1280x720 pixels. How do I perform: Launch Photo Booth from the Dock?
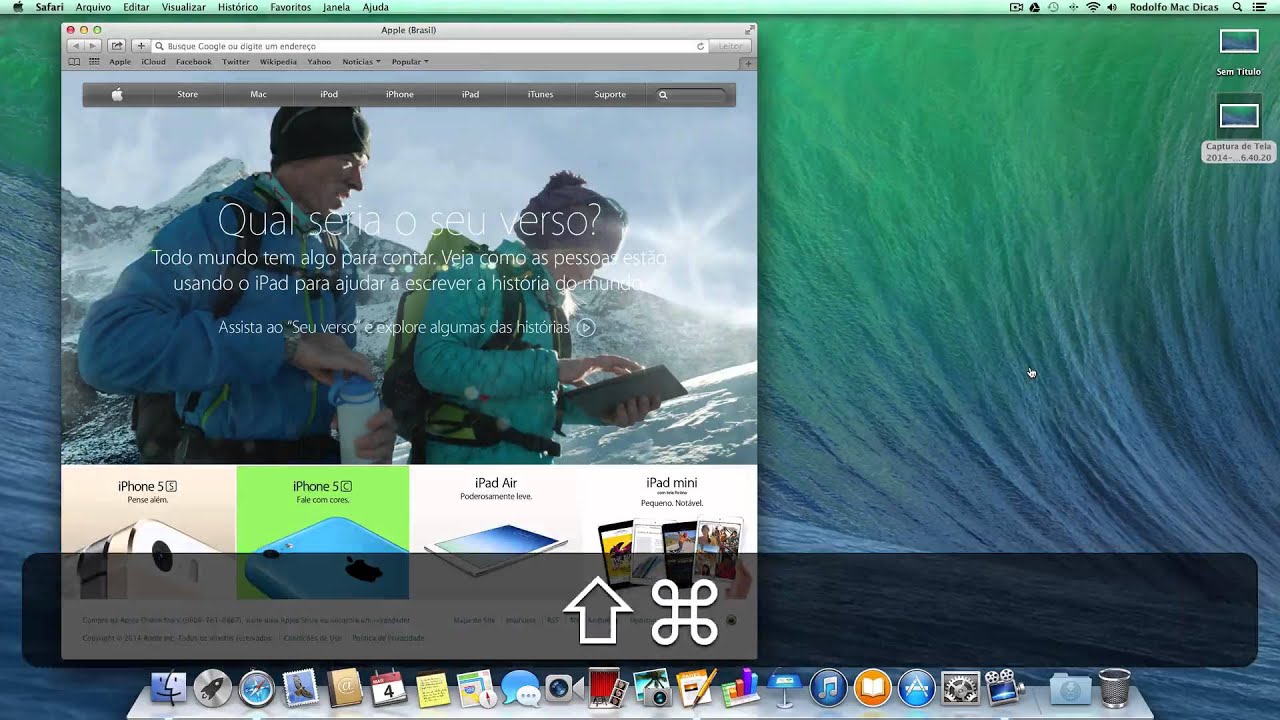pos(608,688)
